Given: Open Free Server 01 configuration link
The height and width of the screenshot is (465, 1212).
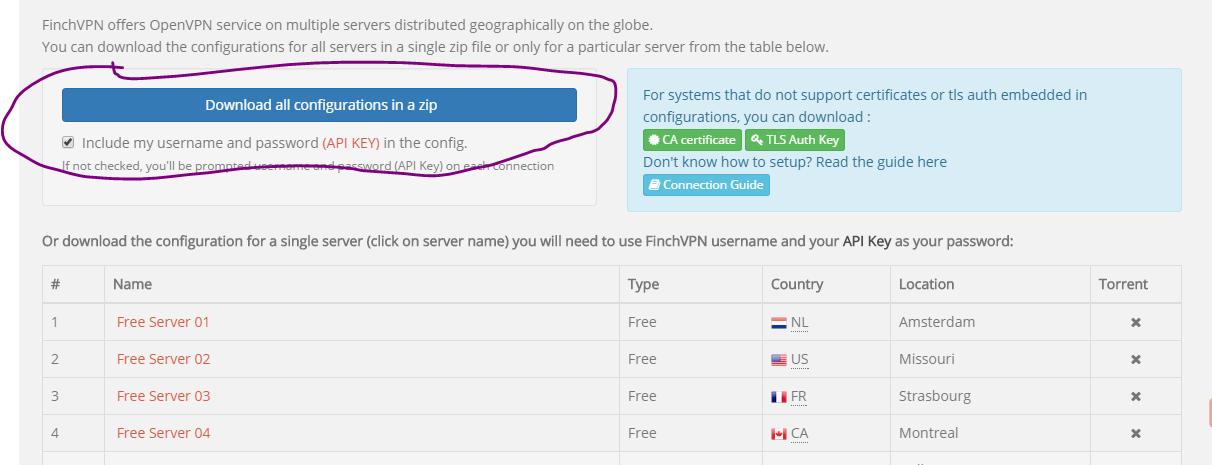Looking at the screenshot, I should [163, 322].
